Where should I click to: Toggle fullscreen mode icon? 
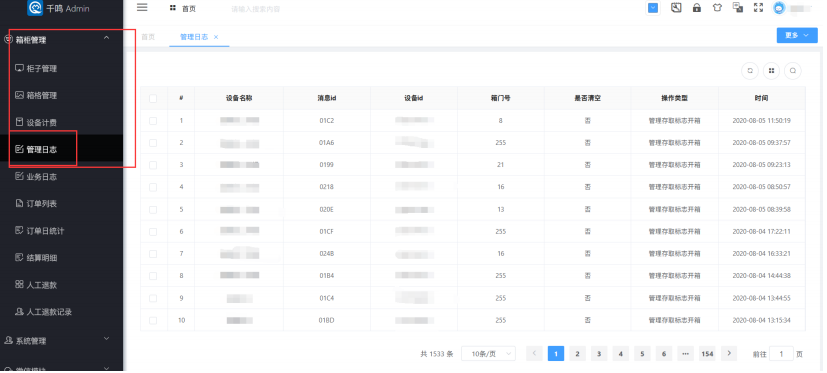tap(758, 8)
